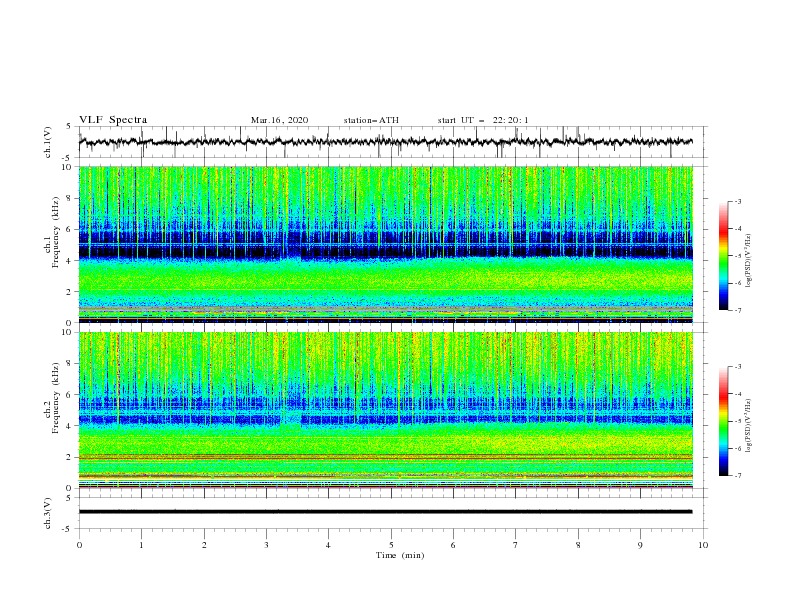The width and height of the screenshot is (792, 612).
Task: Click the "7" tick on time axis
Action: tap(516, 545)
